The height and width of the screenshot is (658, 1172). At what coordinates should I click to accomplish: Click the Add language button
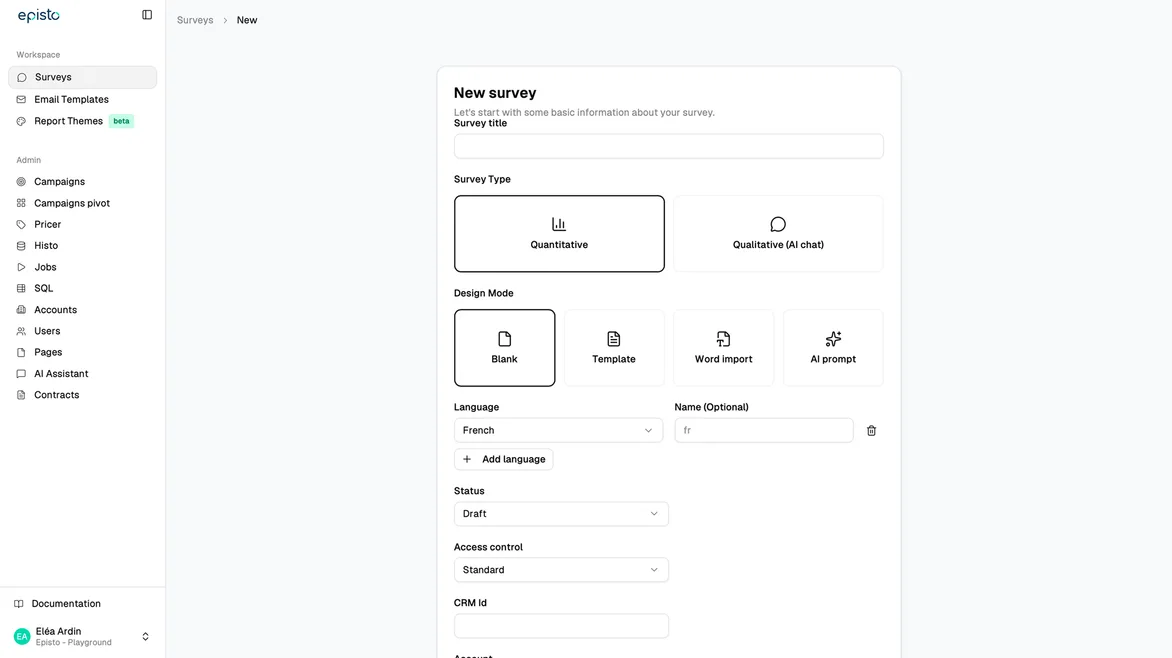click(503, 459)
